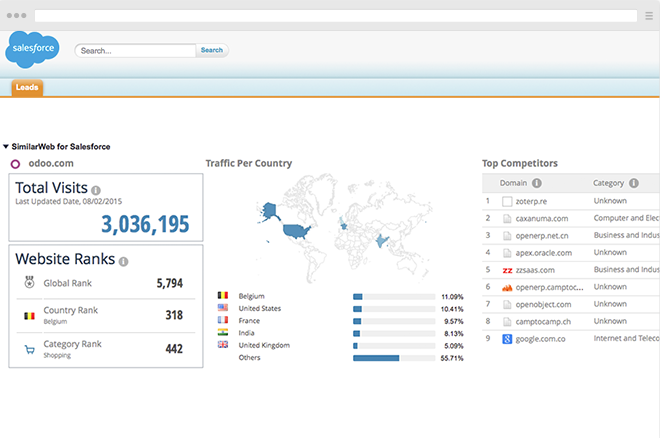Click the Top Competitors heading
Viewport: 660px width, 438px height.
[520, 163]
